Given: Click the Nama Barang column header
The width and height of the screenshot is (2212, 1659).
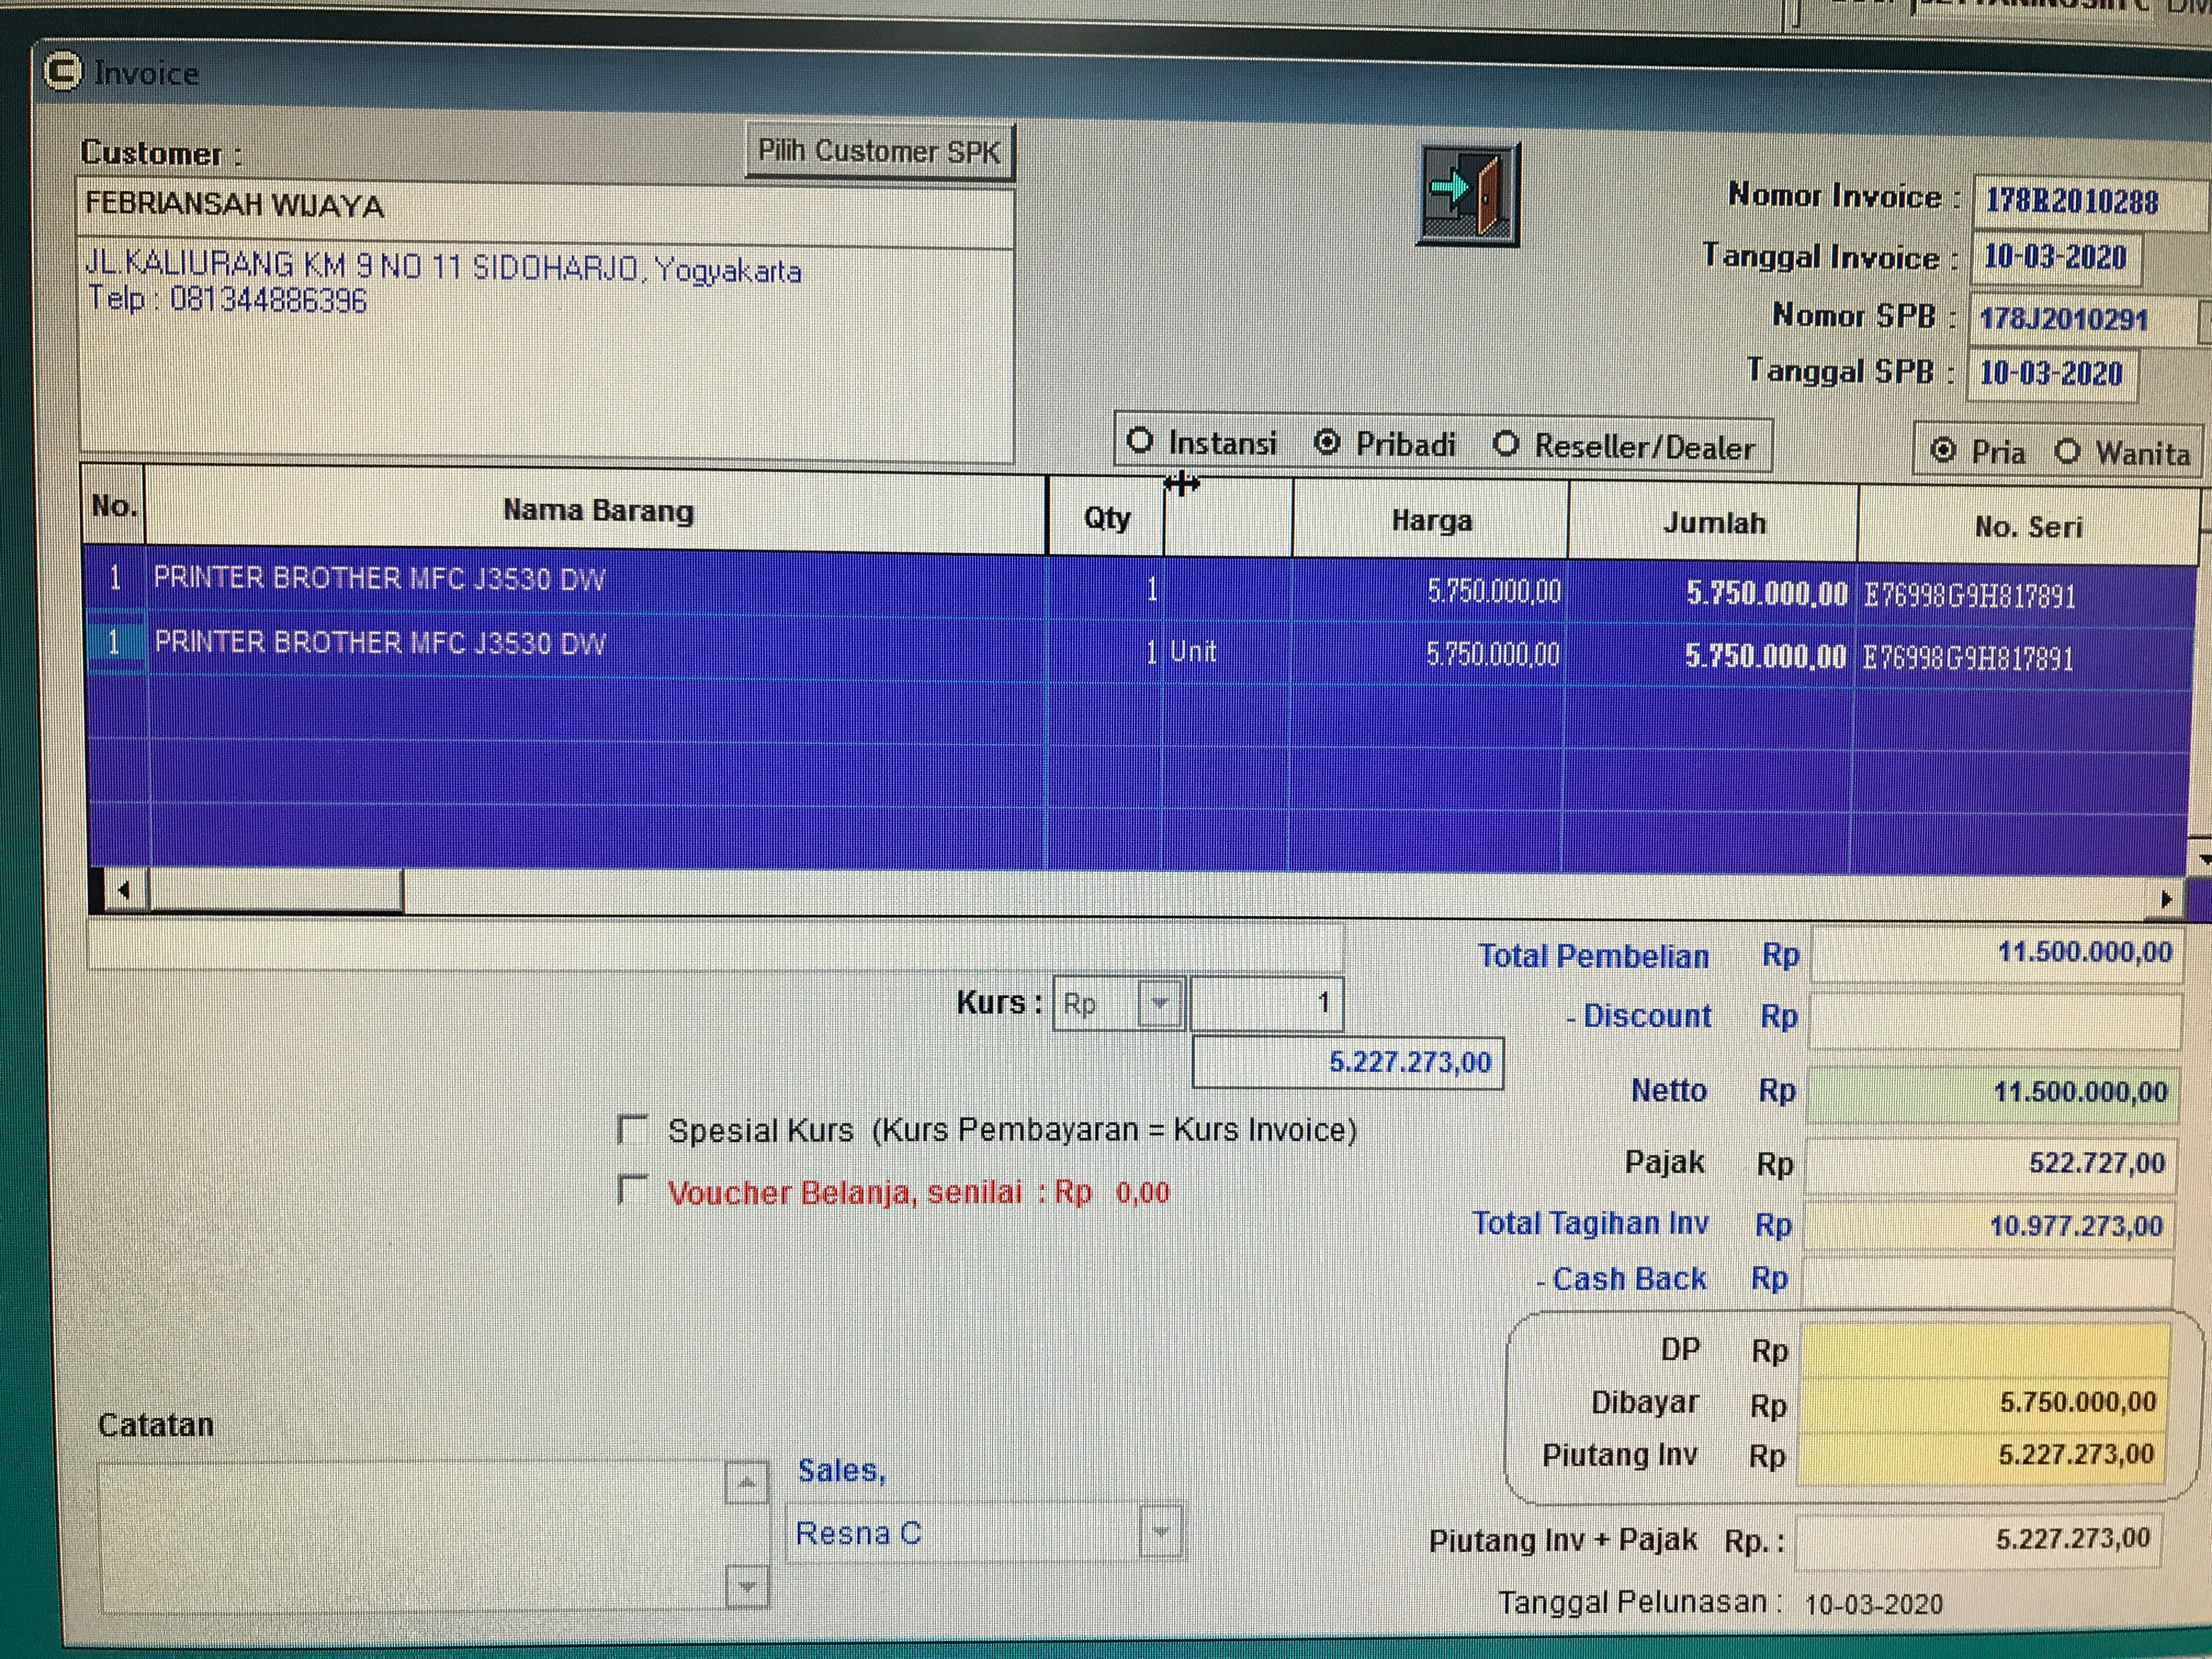Looking at the screenshot, I should [x=597, y=511].
